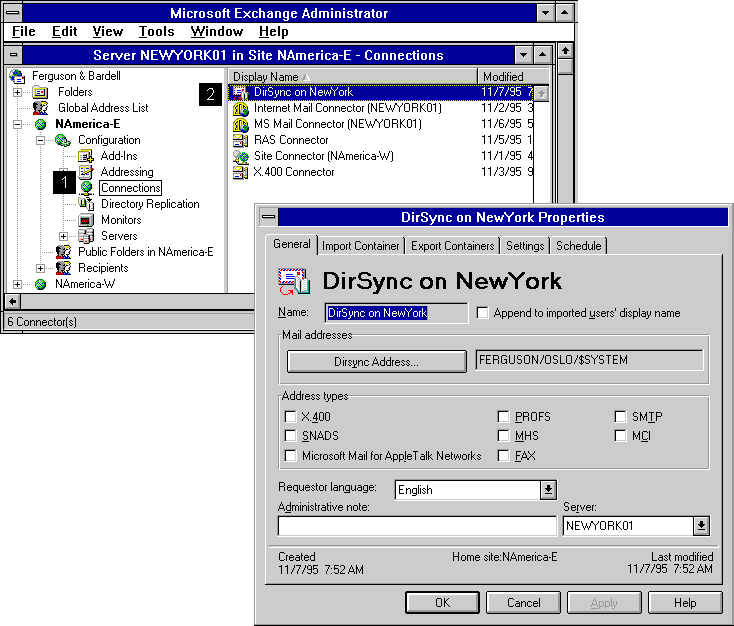This screenshot has width=734, height=626.
Task: Click the DirSync on NewYork list icon
Action: click(241, 93)
